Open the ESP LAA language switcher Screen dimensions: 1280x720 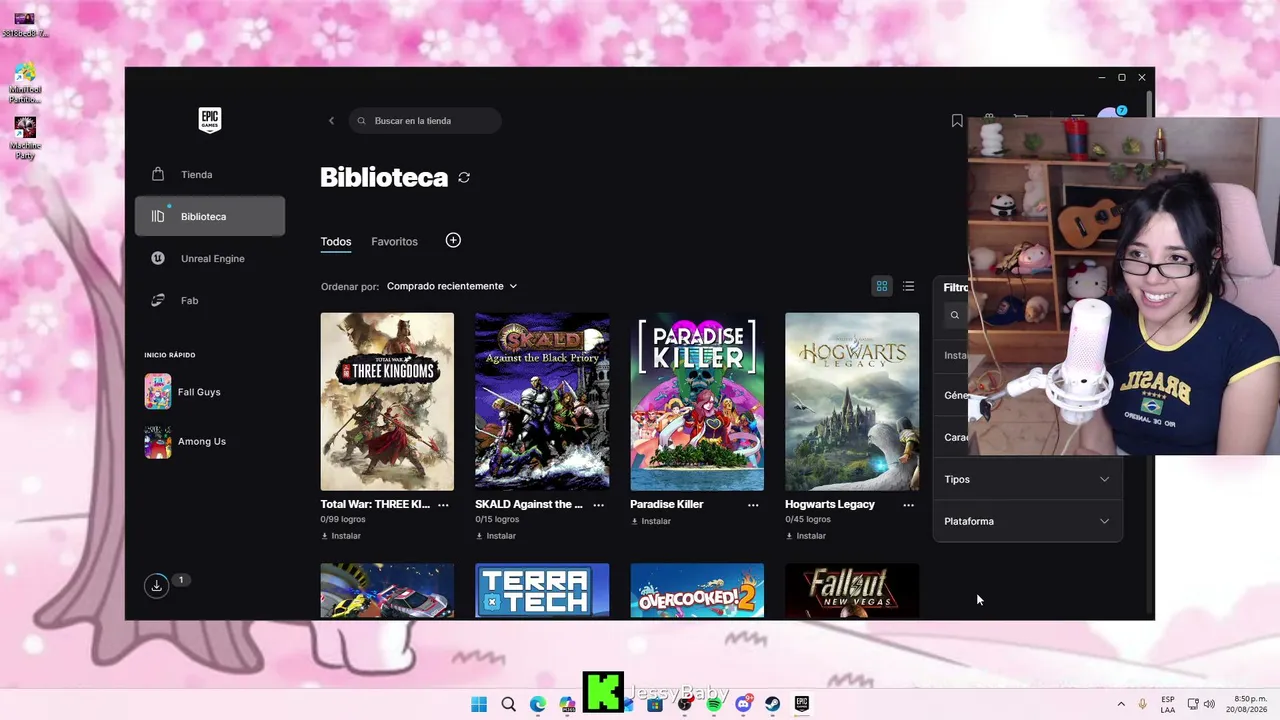coord(1168,704)
